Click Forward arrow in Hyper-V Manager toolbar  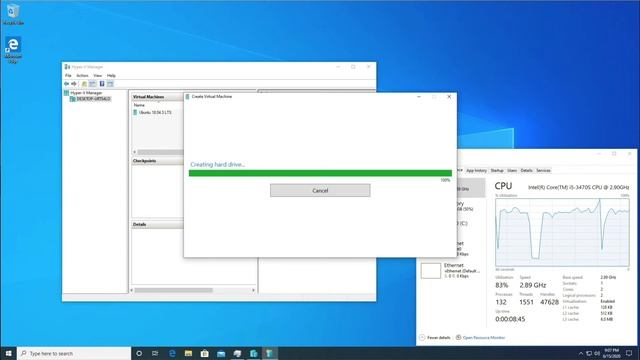(x=74, y=84)
